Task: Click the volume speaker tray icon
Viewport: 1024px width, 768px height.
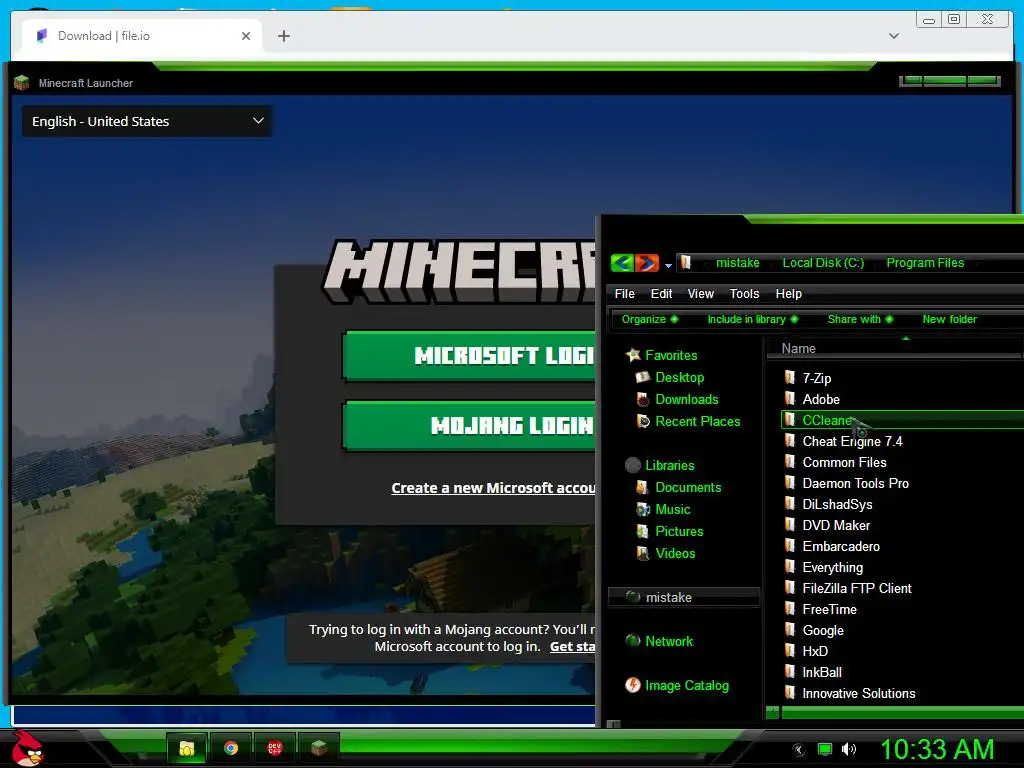Action: pyautogui.click(x=849, y=749)
